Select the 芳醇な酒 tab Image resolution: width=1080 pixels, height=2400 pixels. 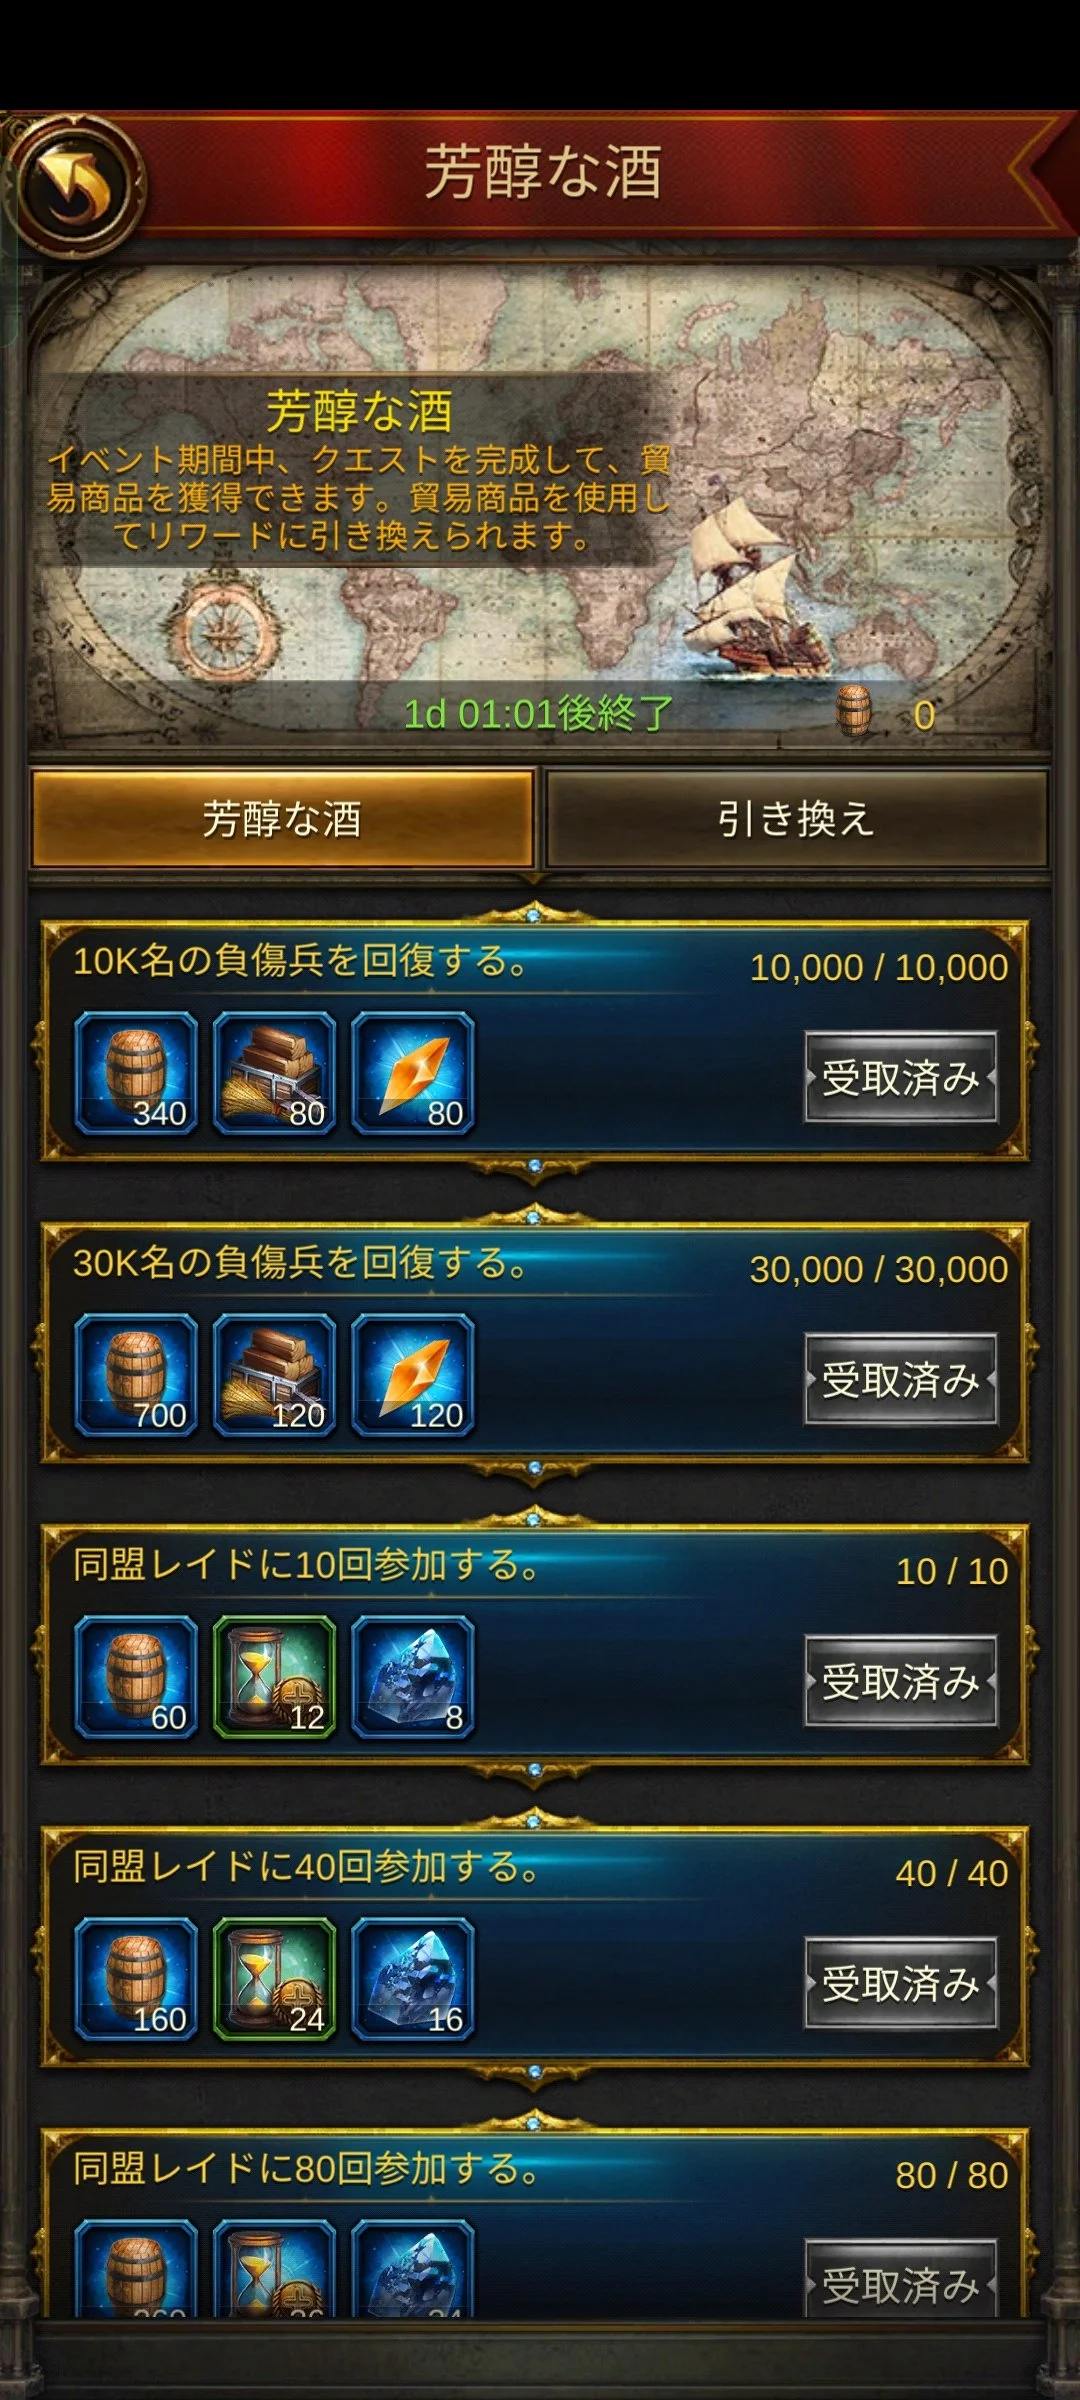coord(283,819)
